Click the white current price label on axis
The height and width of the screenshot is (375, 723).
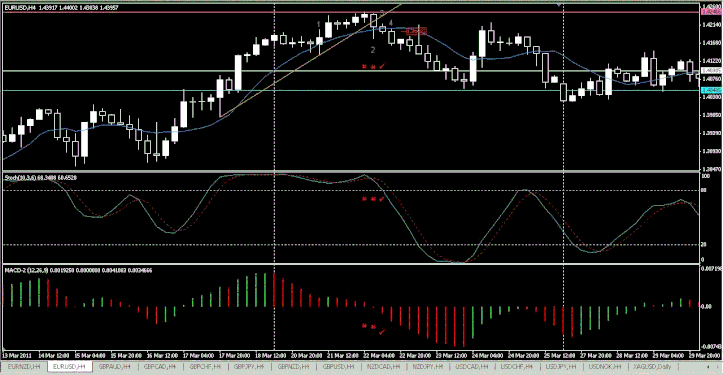(x=711, y=71)
